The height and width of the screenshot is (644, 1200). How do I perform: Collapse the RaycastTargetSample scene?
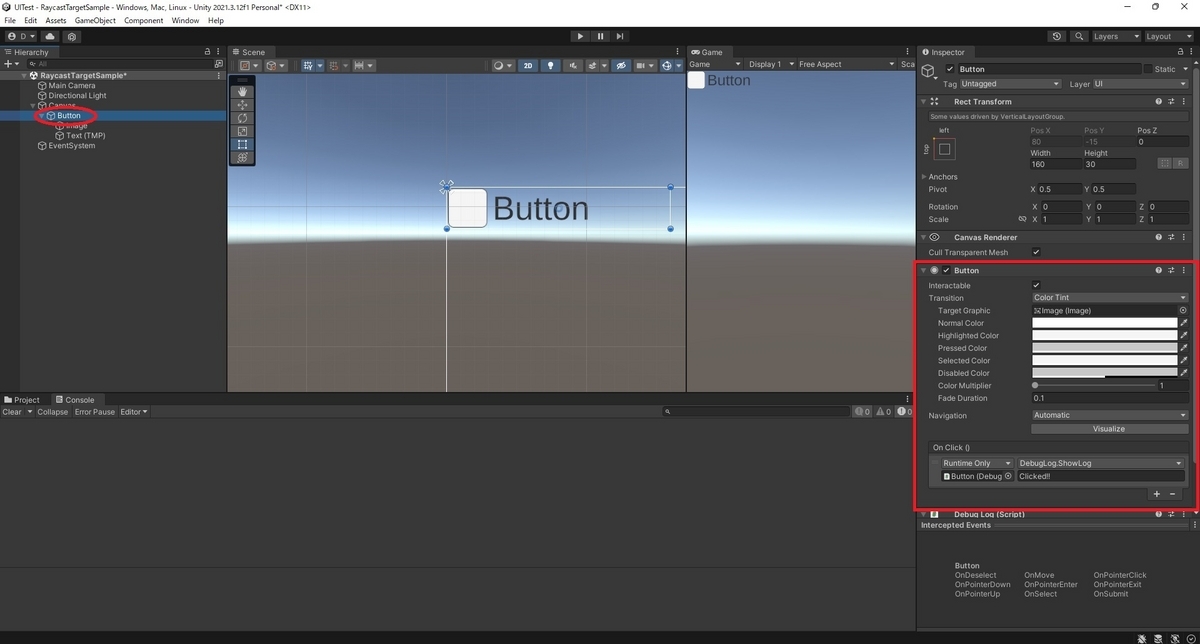[24, 75]
